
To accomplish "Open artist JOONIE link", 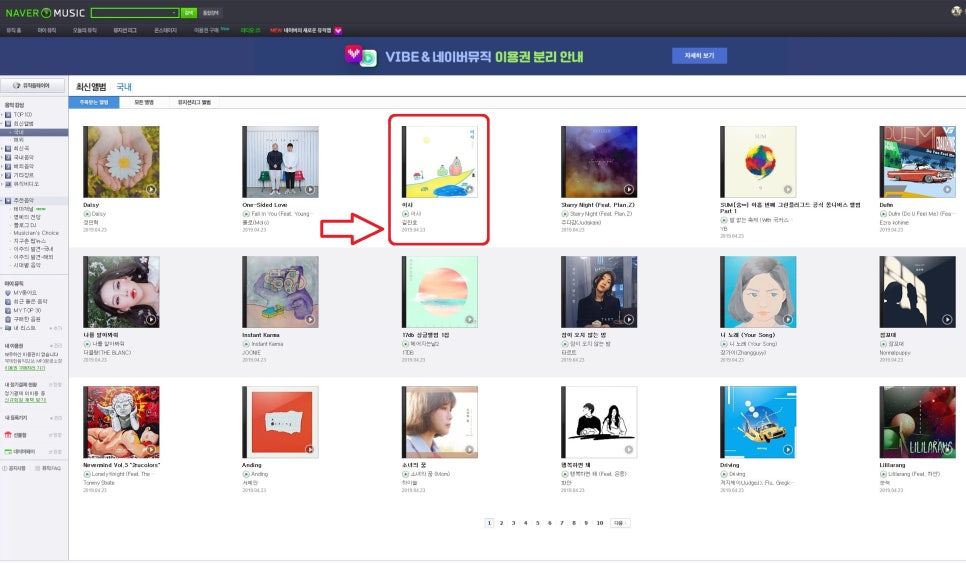I will coord(251,352).
